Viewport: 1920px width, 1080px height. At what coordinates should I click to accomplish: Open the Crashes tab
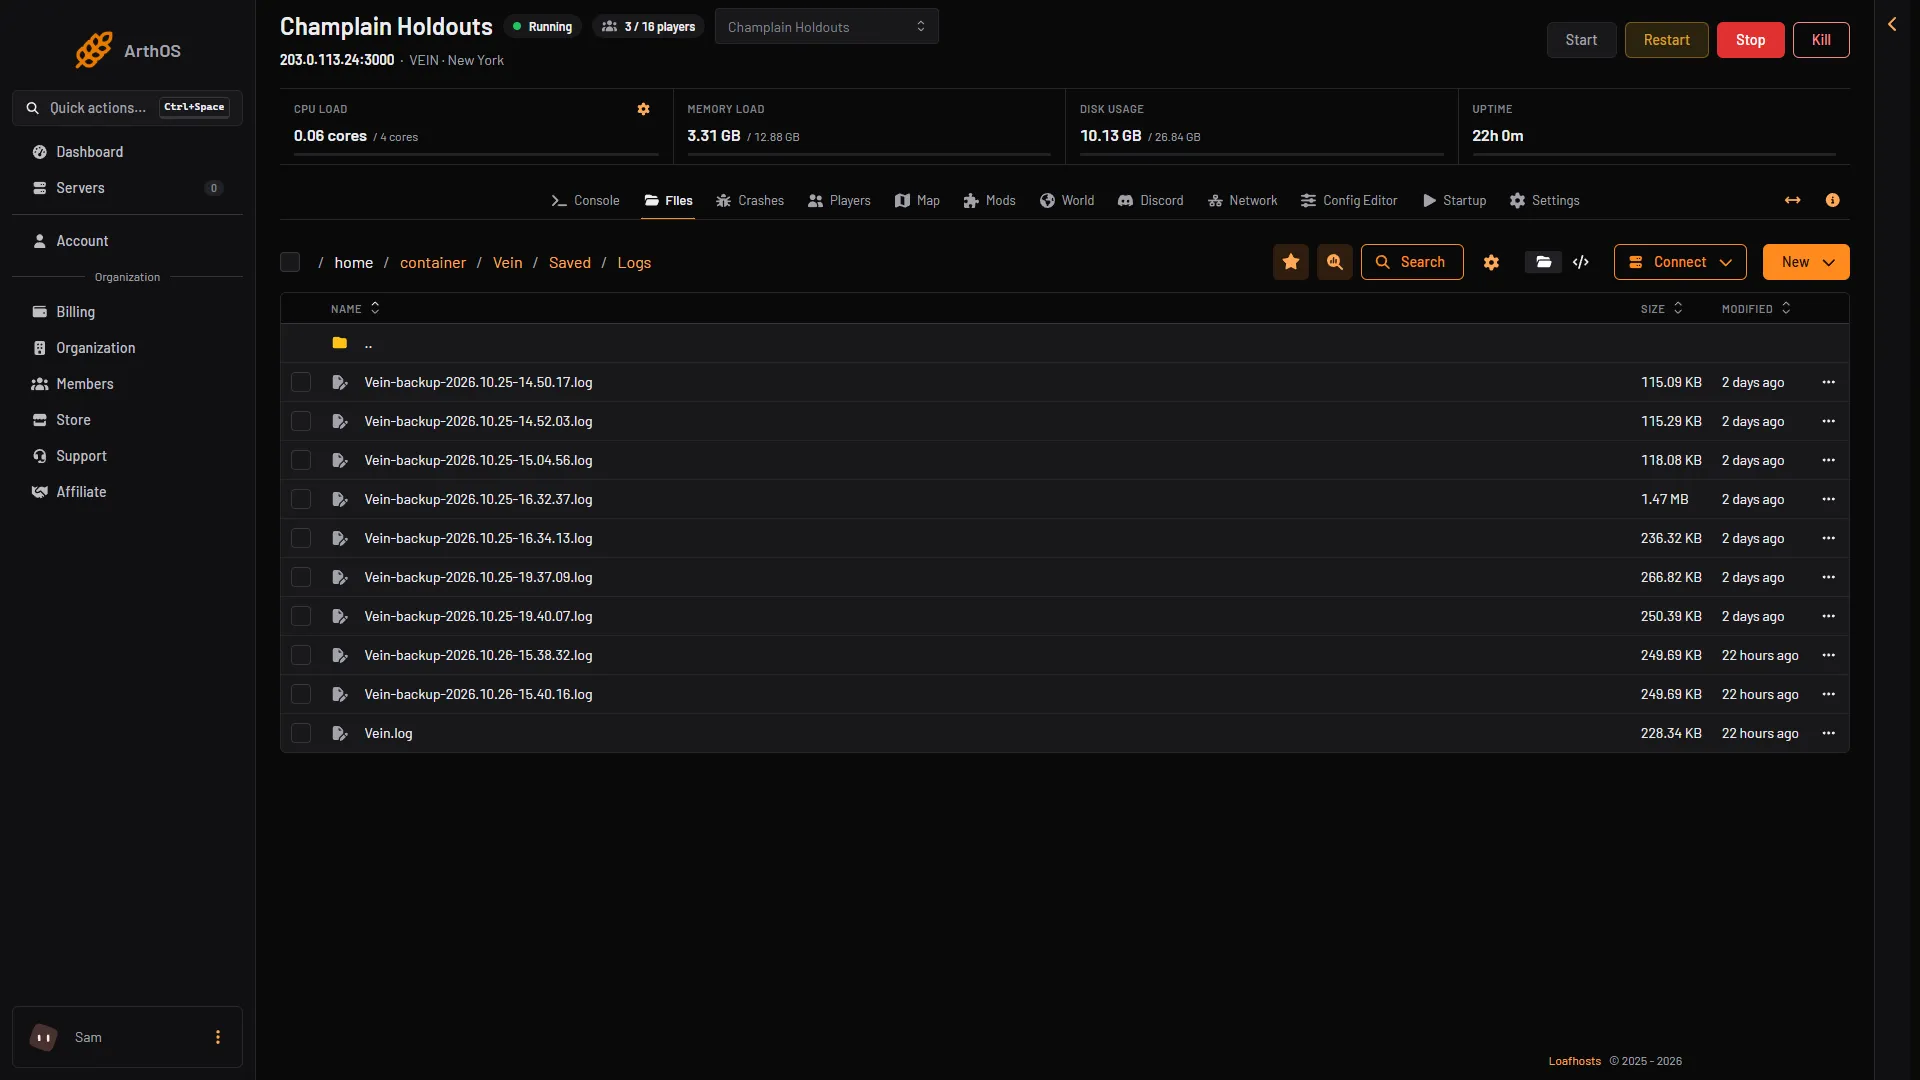[750, 200]
